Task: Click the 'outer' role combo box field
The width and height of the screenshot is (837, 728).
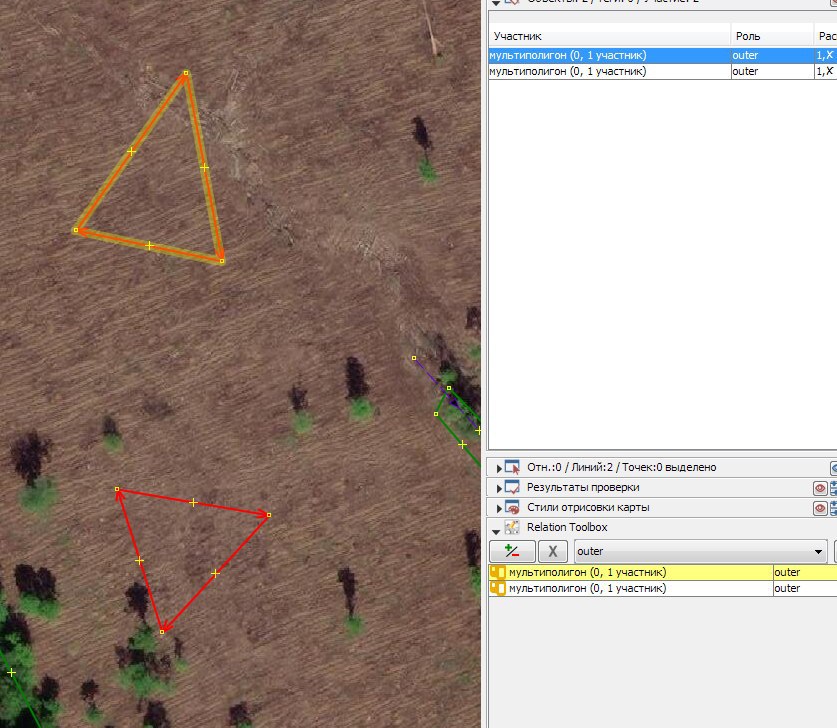Action: pyautogui.click(x=700, y=551)
